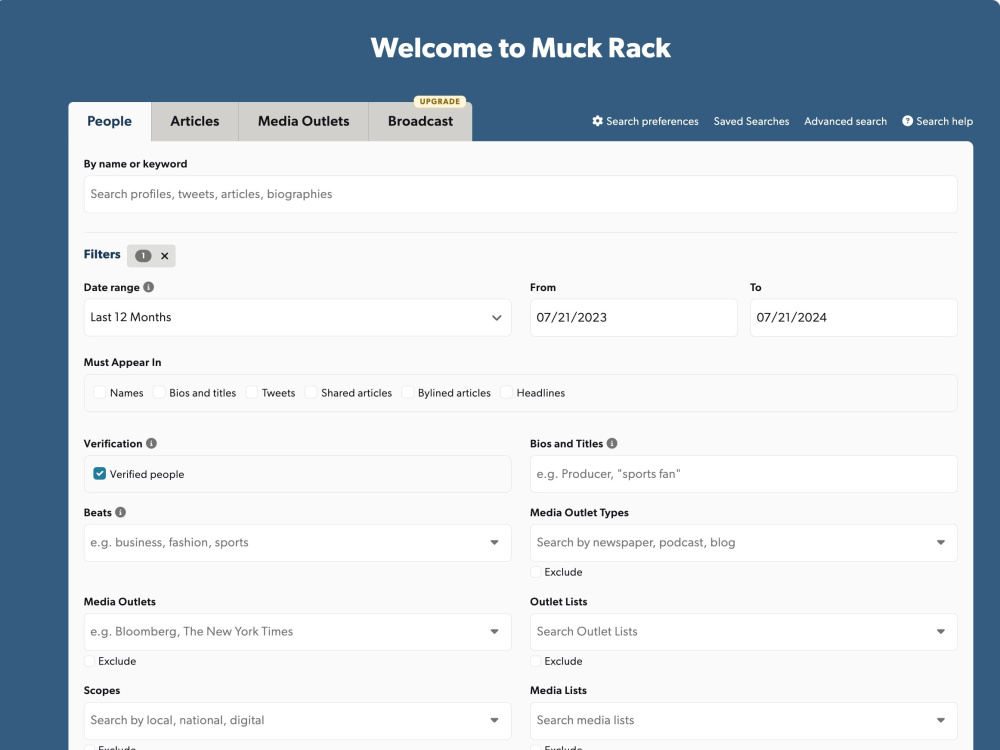Expand the Beats dropdown arrow

pos(494,543)
